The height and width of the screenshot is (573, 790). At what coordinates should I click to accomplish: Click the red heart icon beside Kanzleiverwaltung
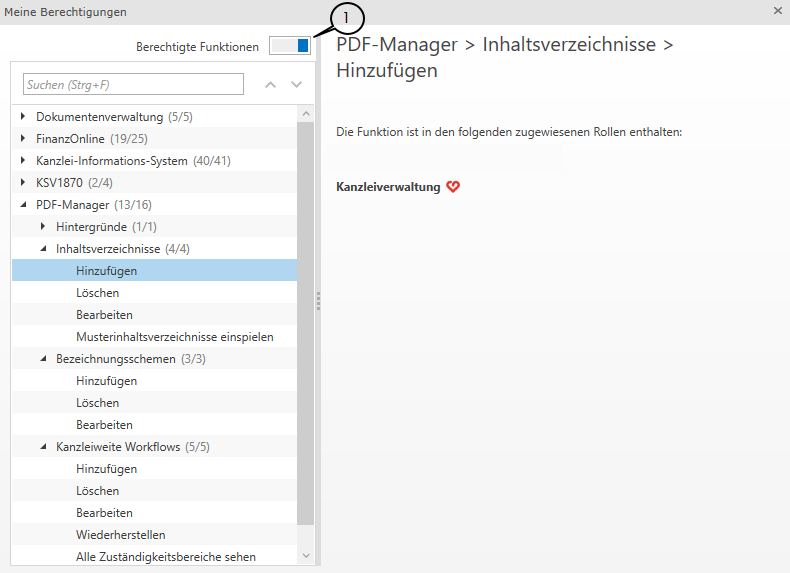tap(453, 187)
